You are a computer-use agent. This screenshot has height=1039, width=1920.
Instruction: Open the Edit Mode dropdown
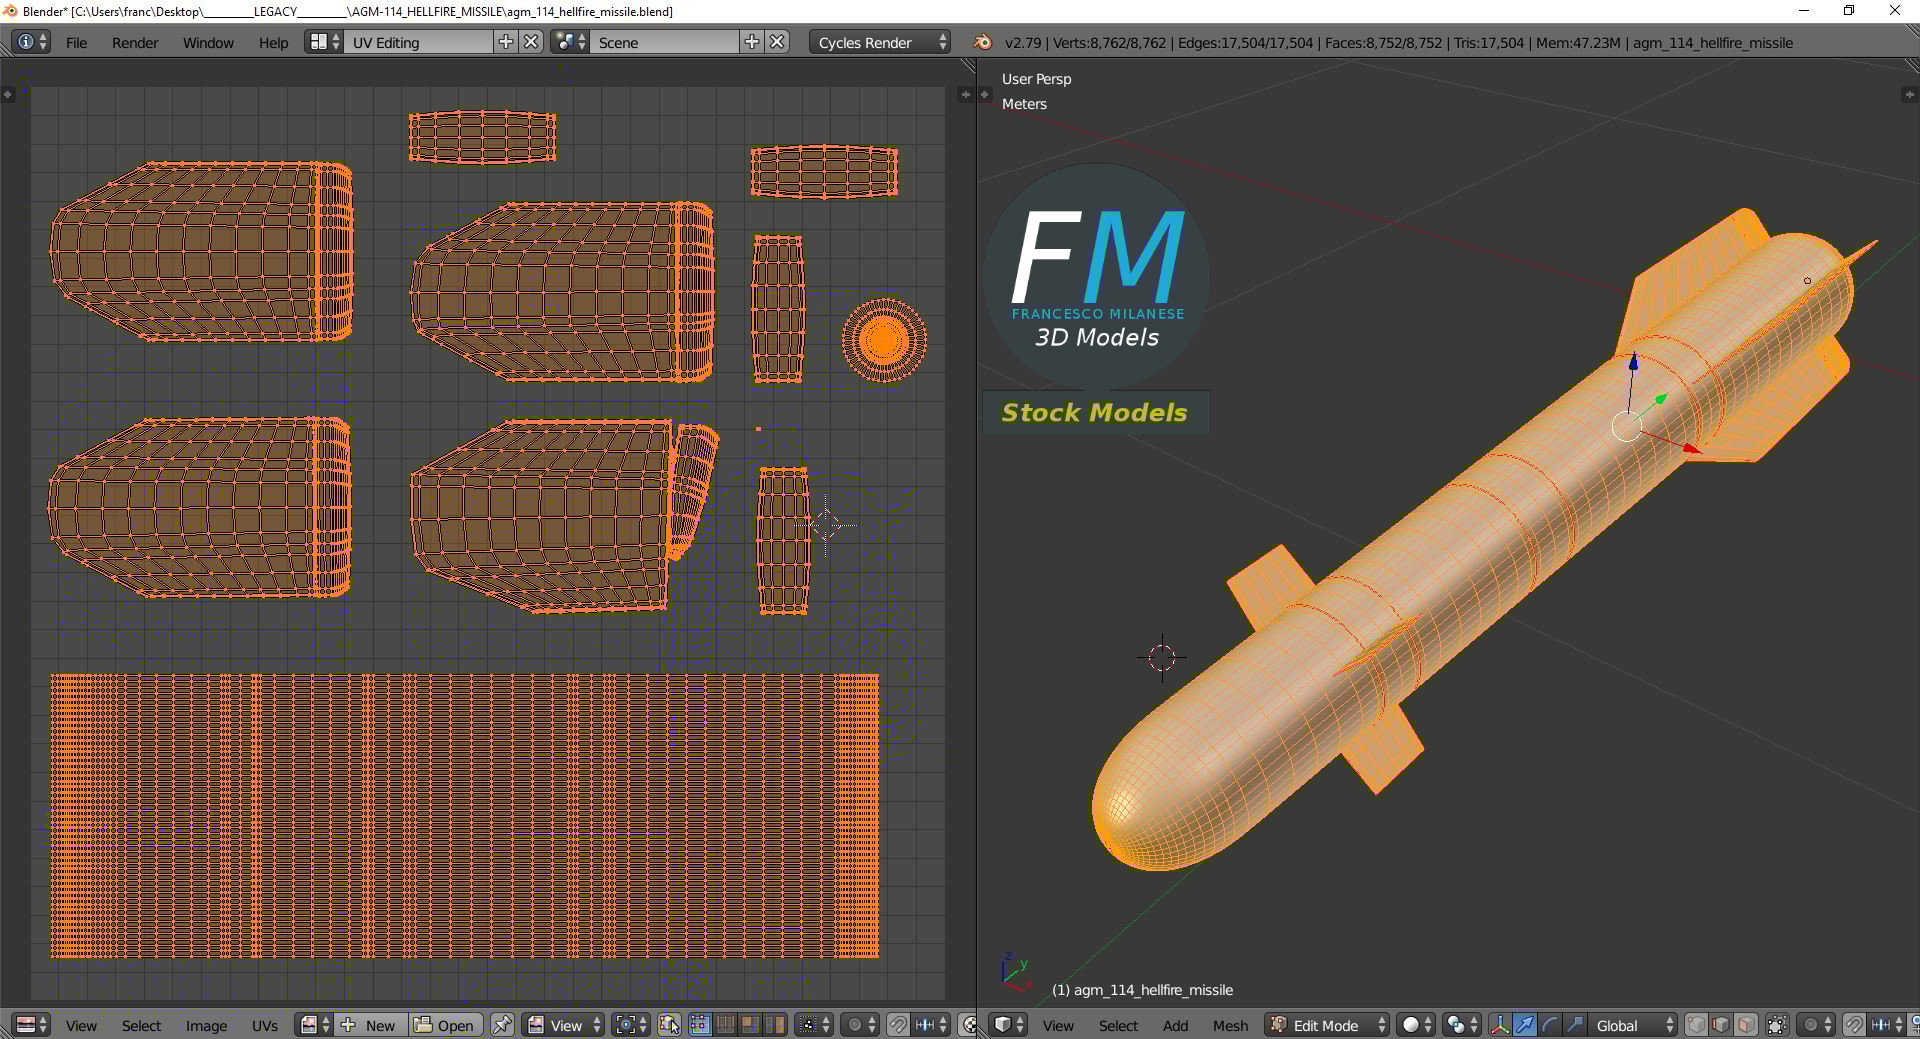point(1325,1025)
